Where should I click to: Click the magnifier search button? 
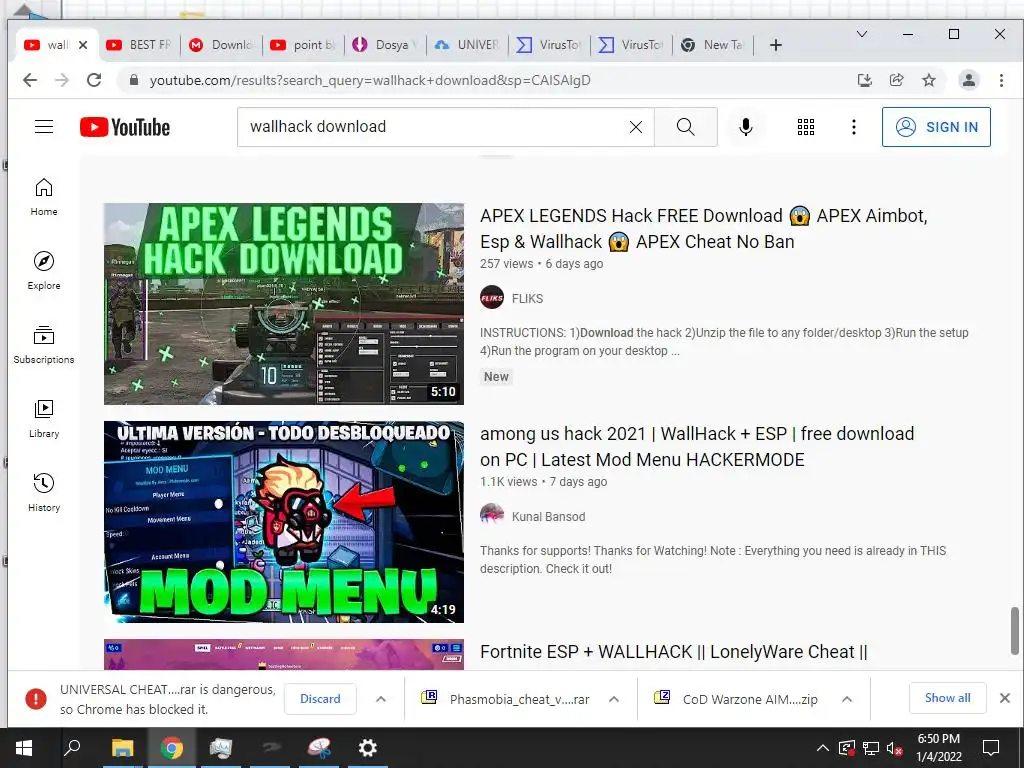[685, 127]
